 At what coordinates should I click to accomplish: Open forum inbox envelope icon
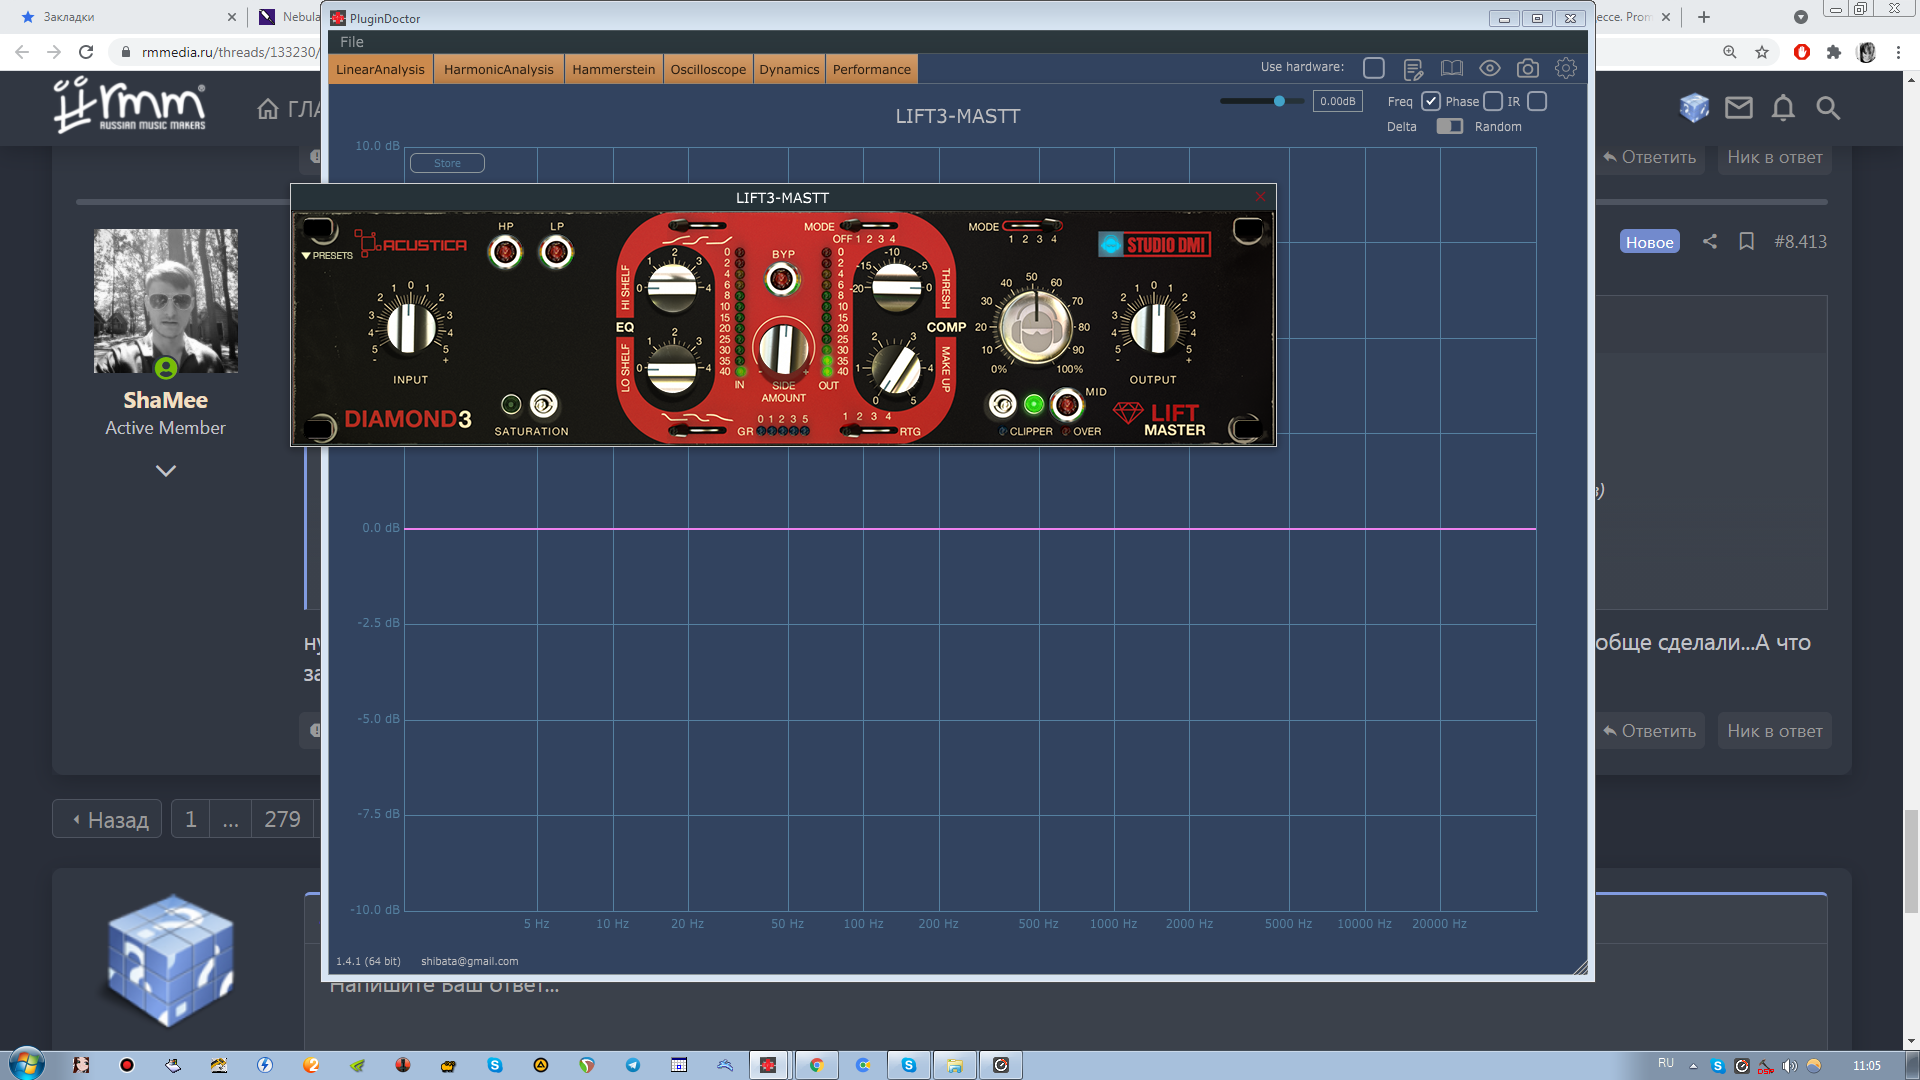click(1739, 108)
